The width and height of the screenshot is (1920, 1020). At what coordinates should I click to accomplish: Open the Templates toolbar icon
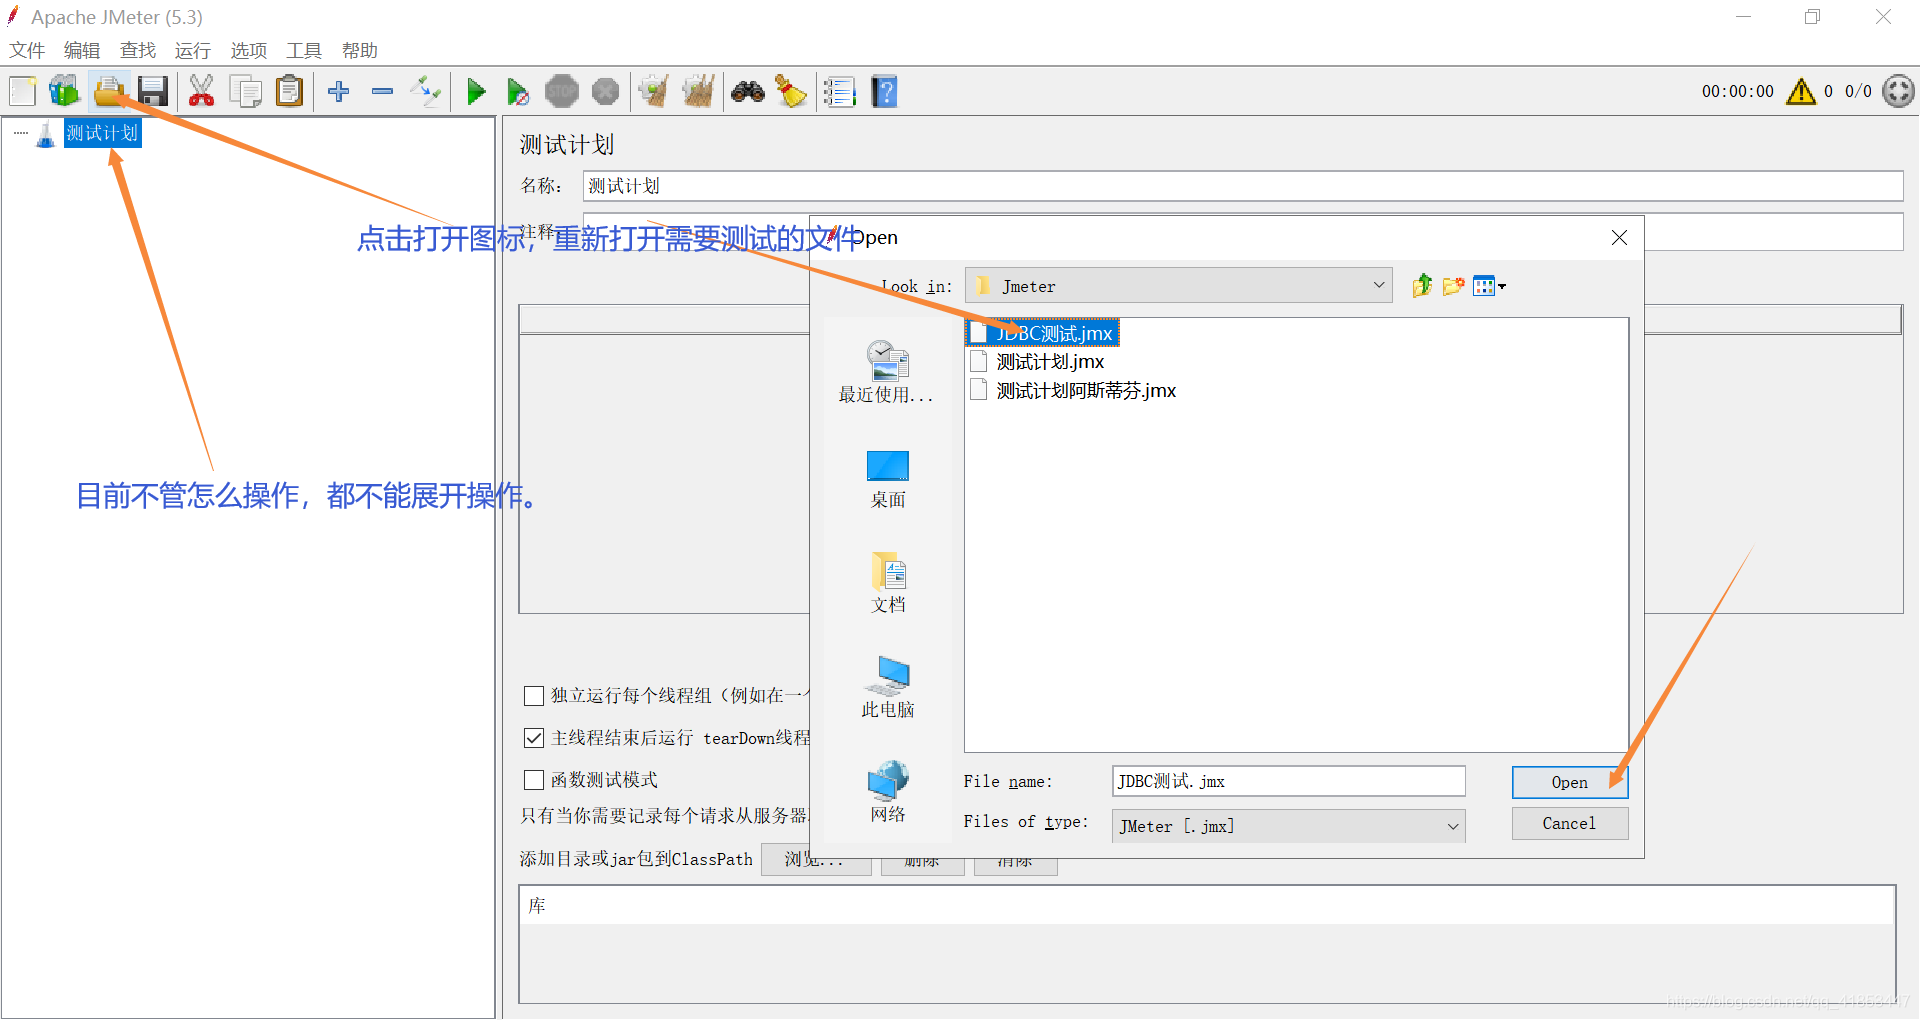pyautogui.click(x=65, y=92)
